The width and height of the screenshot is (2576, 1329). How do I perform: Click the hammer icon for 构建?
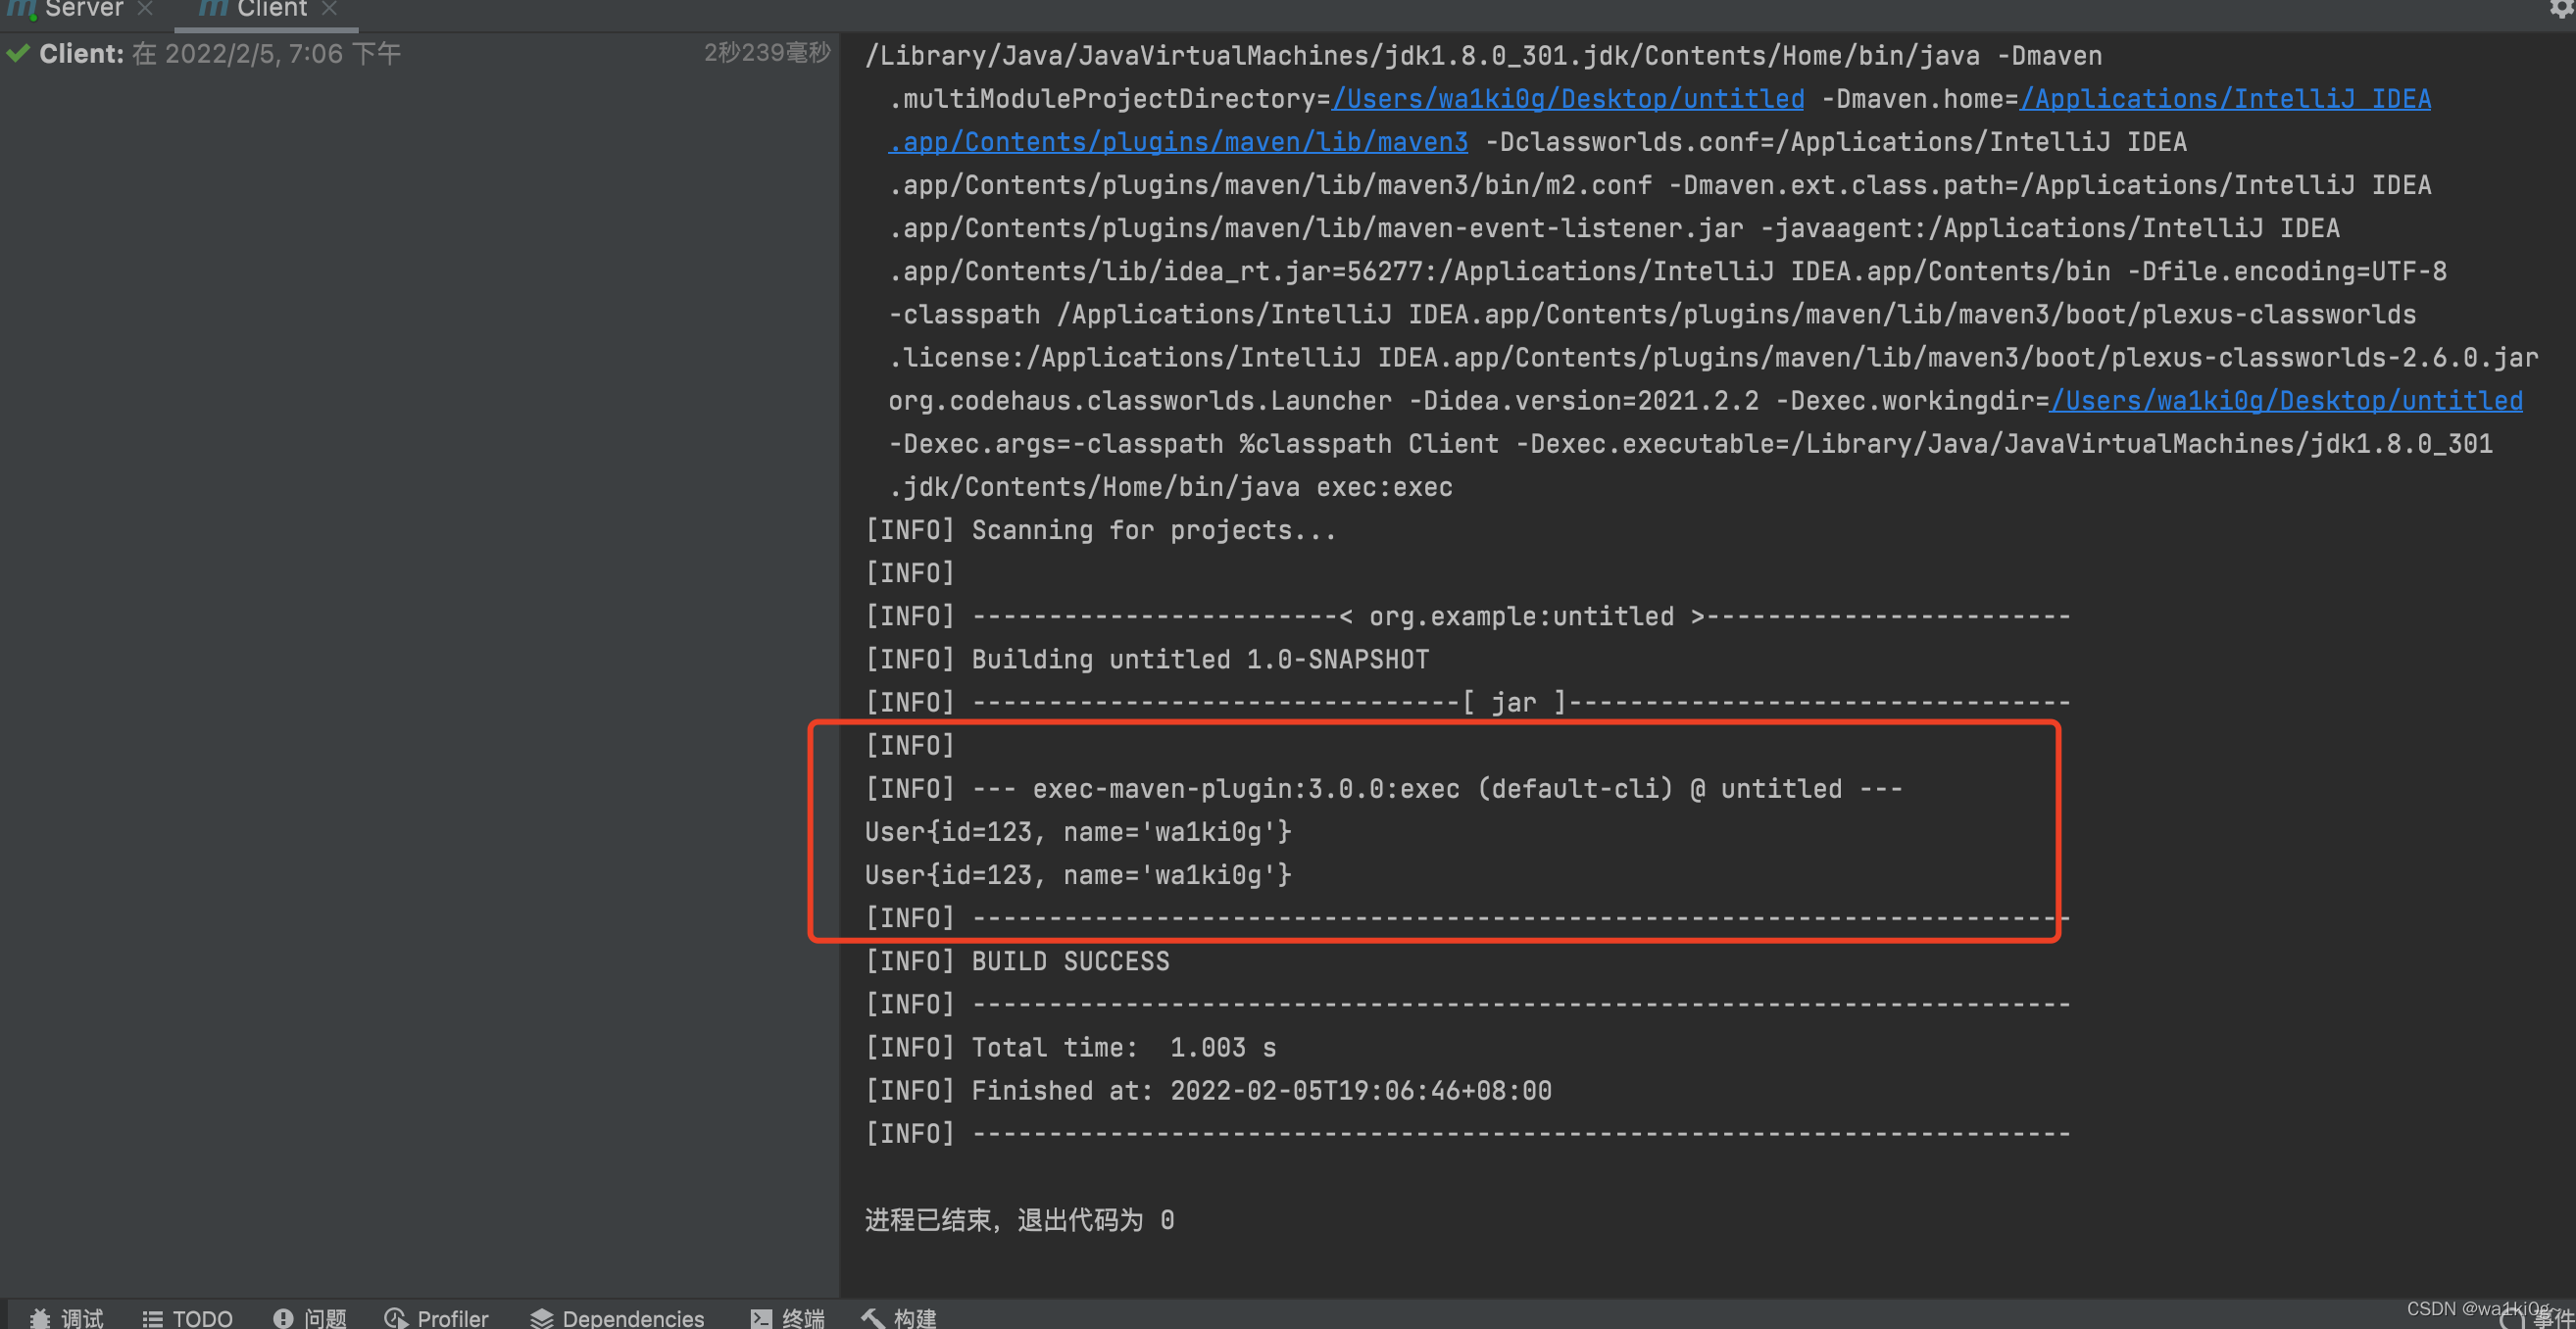click(872, 1318)
